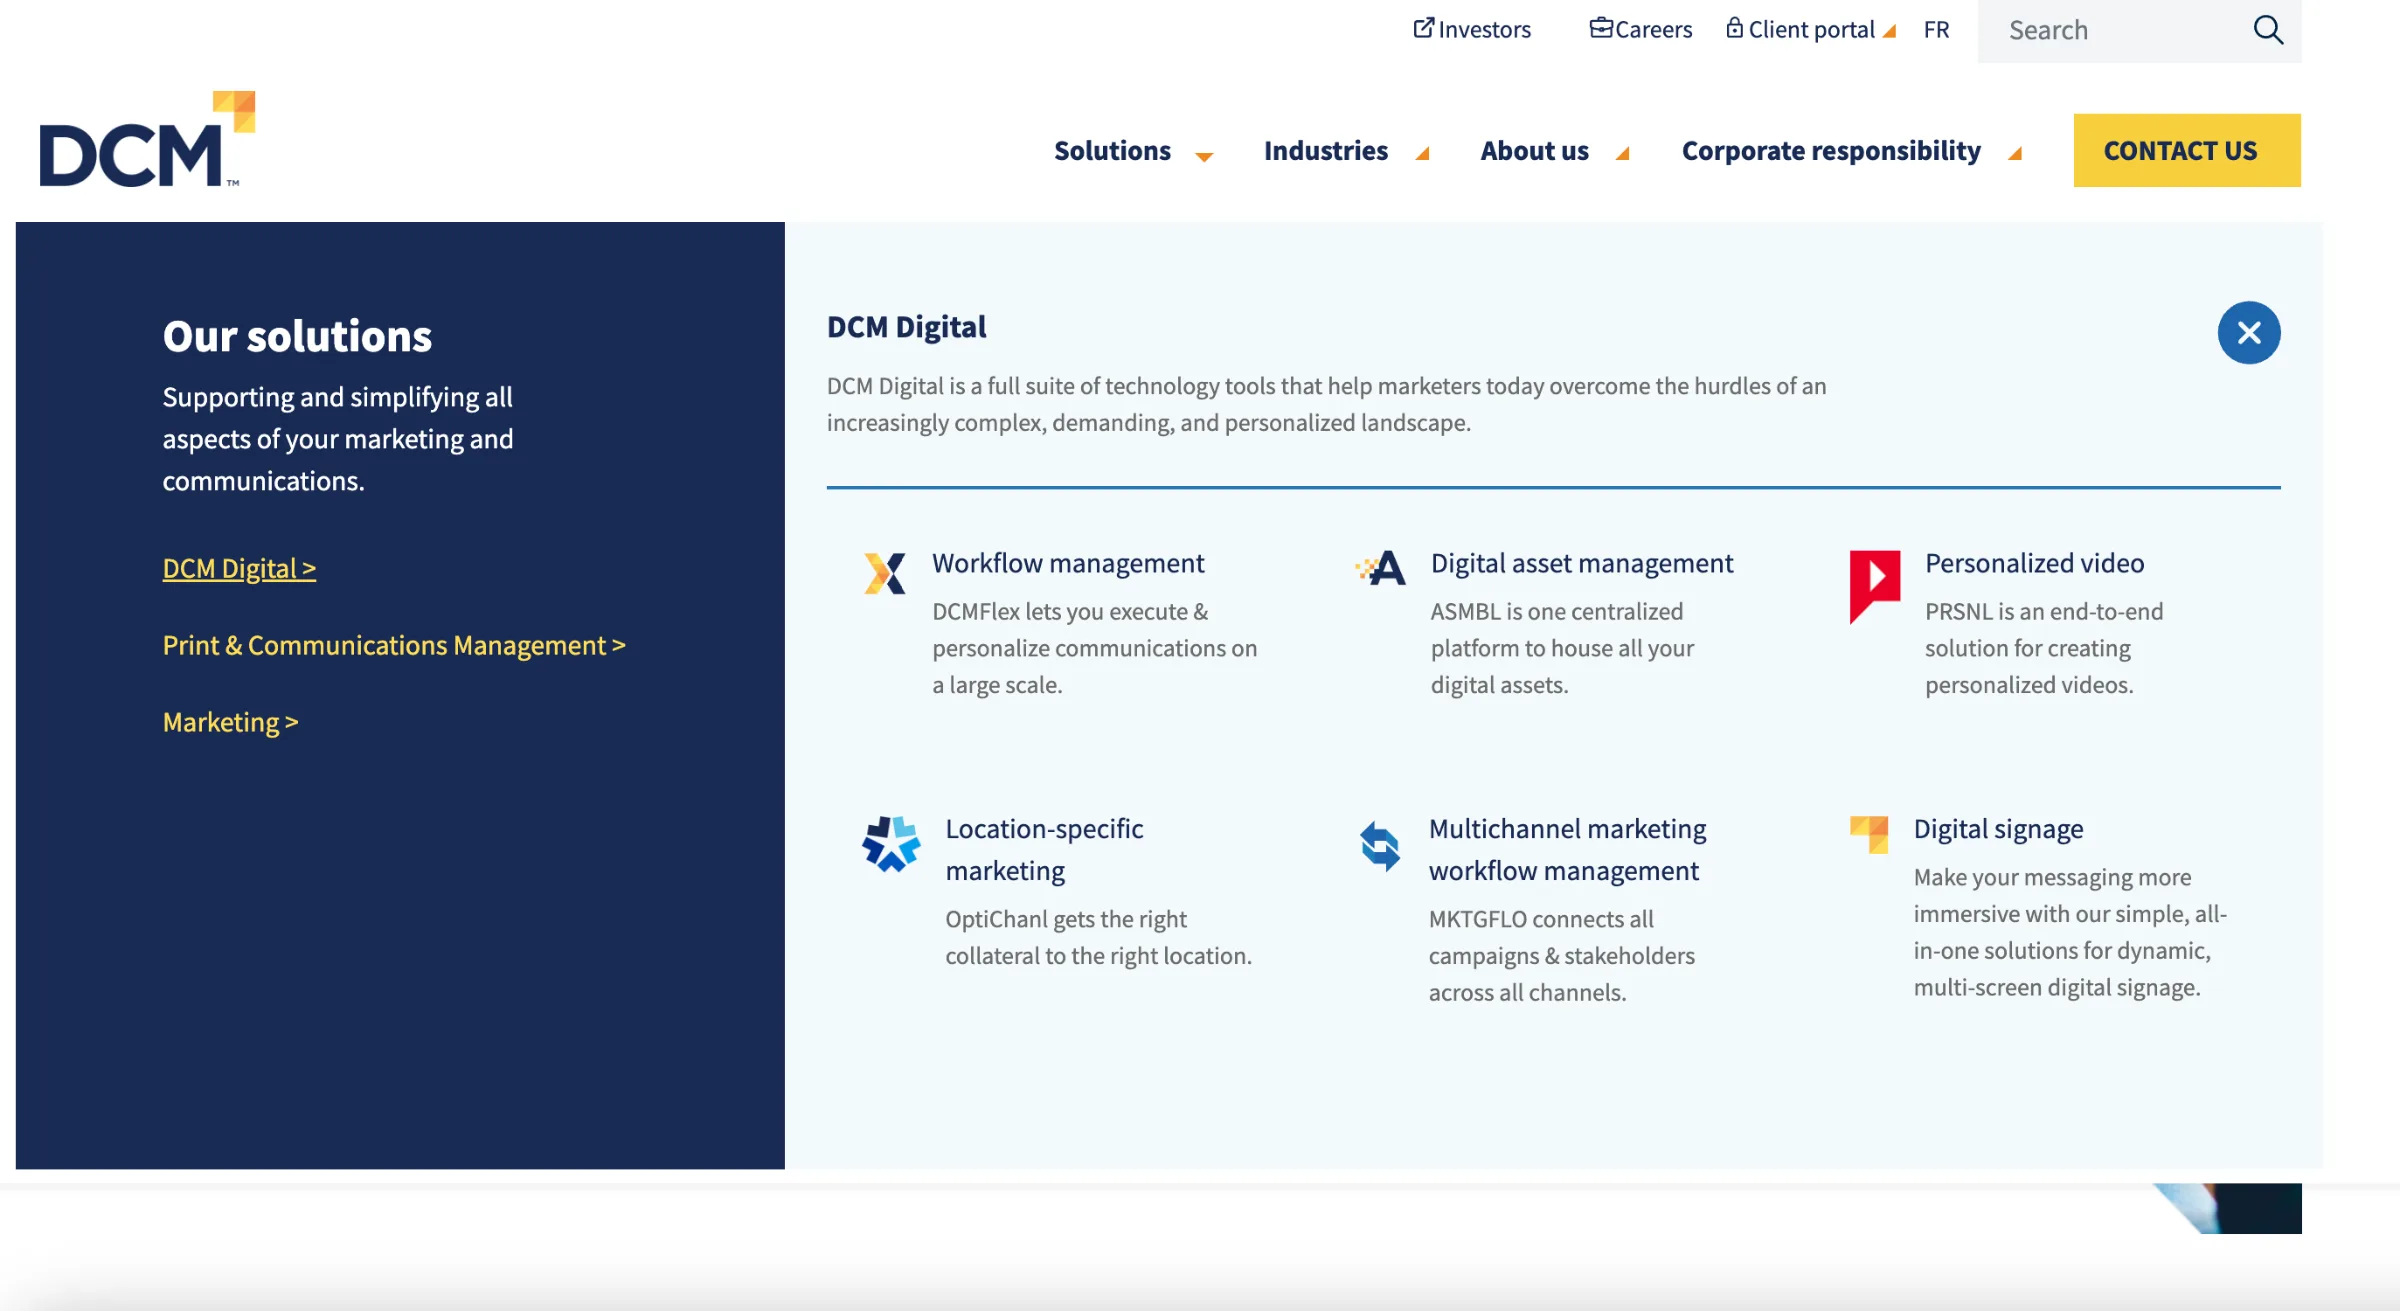The image size is (2400, 1311).
Task: Open the Digital signage heading
Action: tap(1998, 829)
